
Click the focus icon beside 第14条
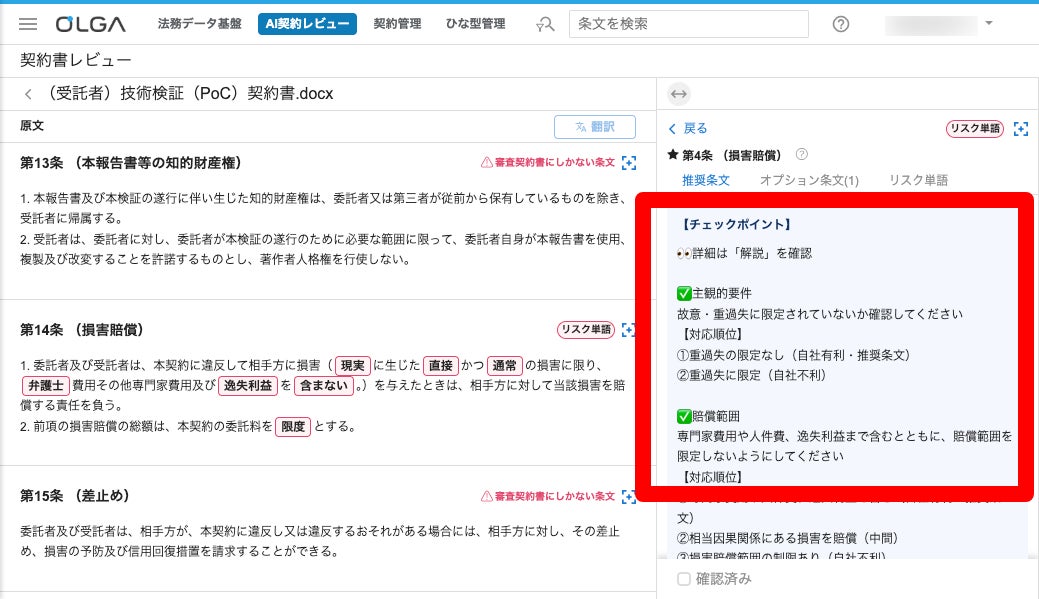point(629,330)
